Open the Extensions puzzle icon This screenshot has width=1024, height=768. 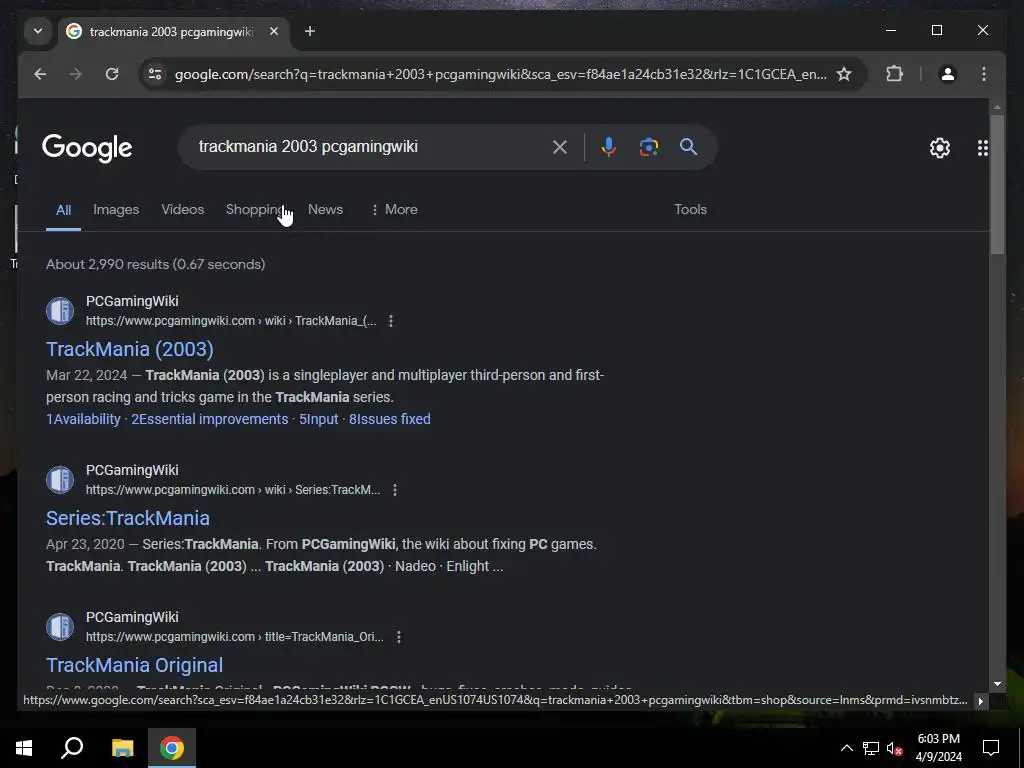[x=894, y=74]
